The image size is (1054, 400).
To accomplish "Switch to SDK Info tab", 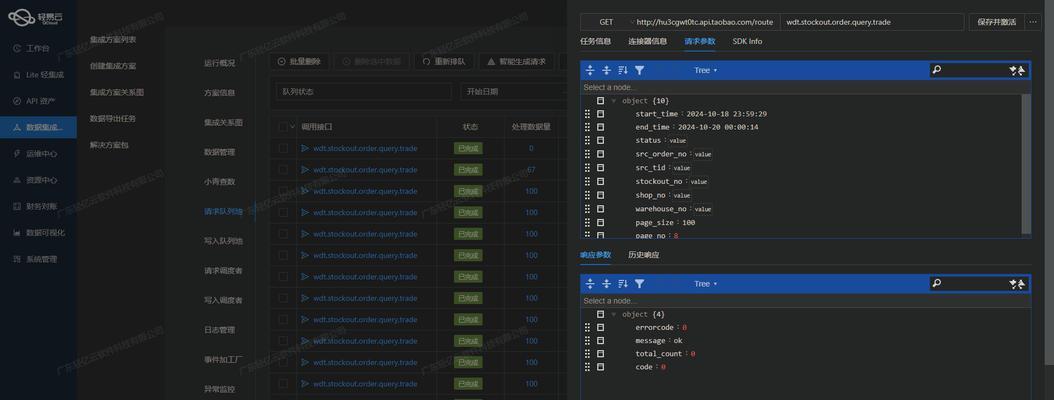I will (x=747, y=41).
